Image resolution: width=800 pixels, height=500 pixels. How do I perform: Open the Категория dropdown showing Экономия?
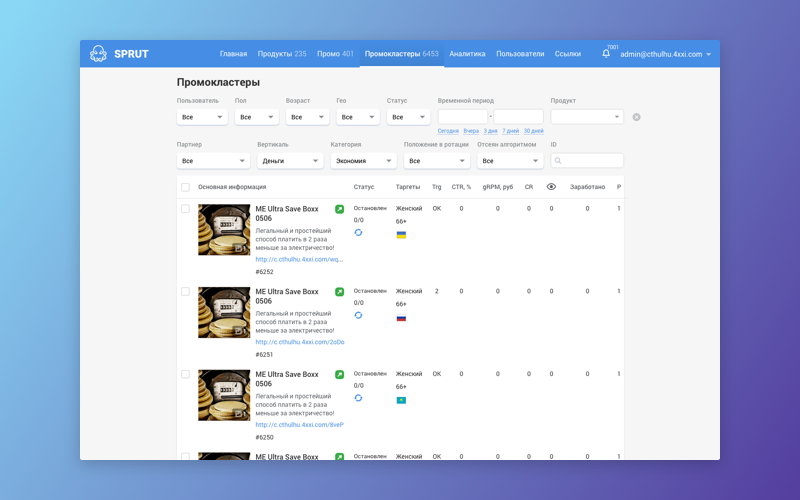coord(363,161)
